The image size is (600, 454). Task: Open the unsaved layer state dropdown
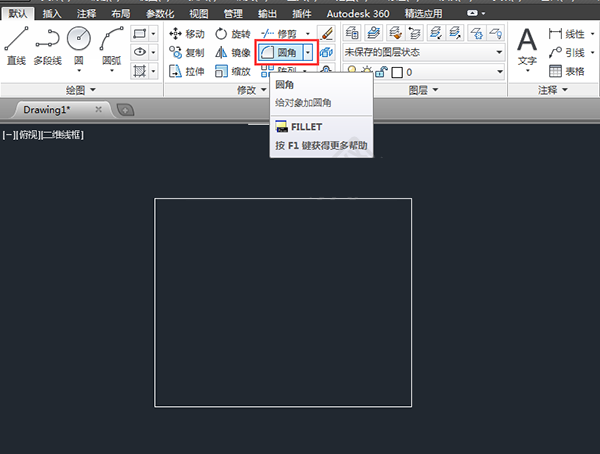424,52
